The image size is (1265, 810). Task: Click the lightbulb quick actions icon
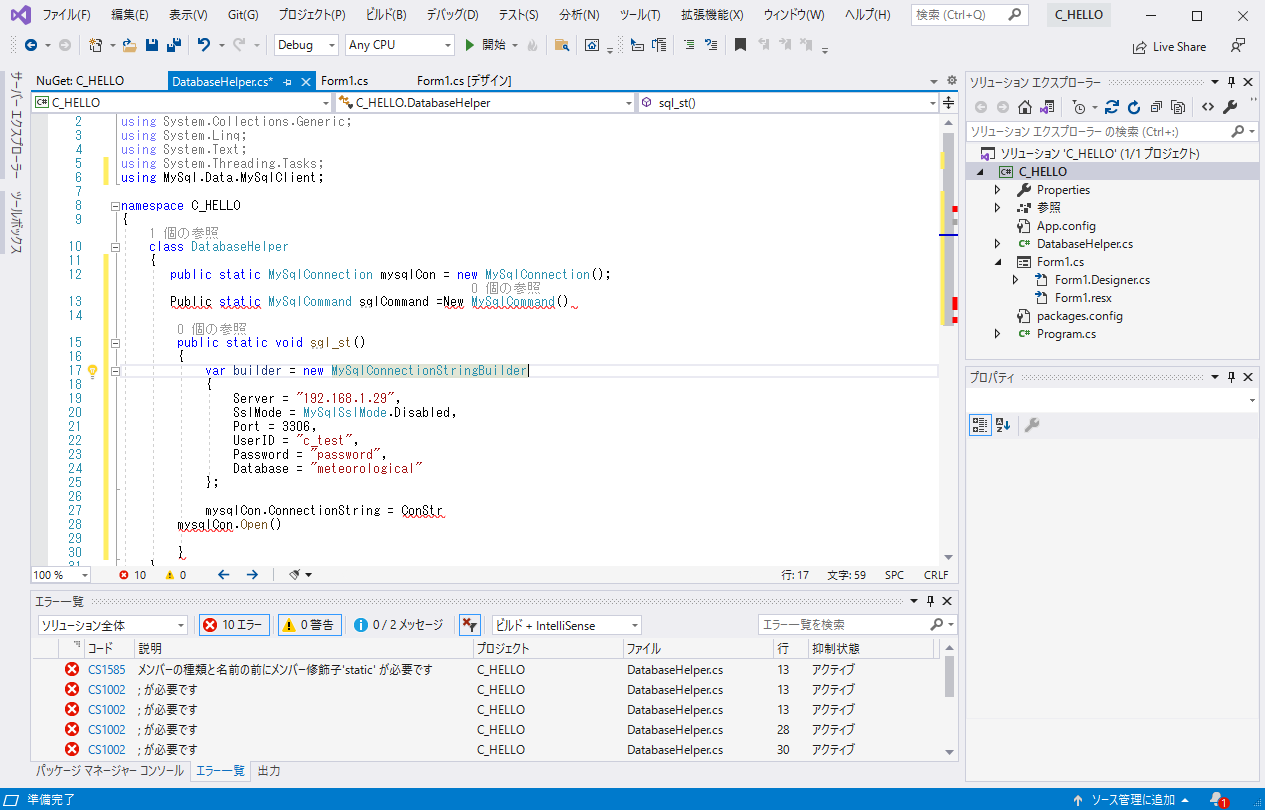[x=92, y=371]
